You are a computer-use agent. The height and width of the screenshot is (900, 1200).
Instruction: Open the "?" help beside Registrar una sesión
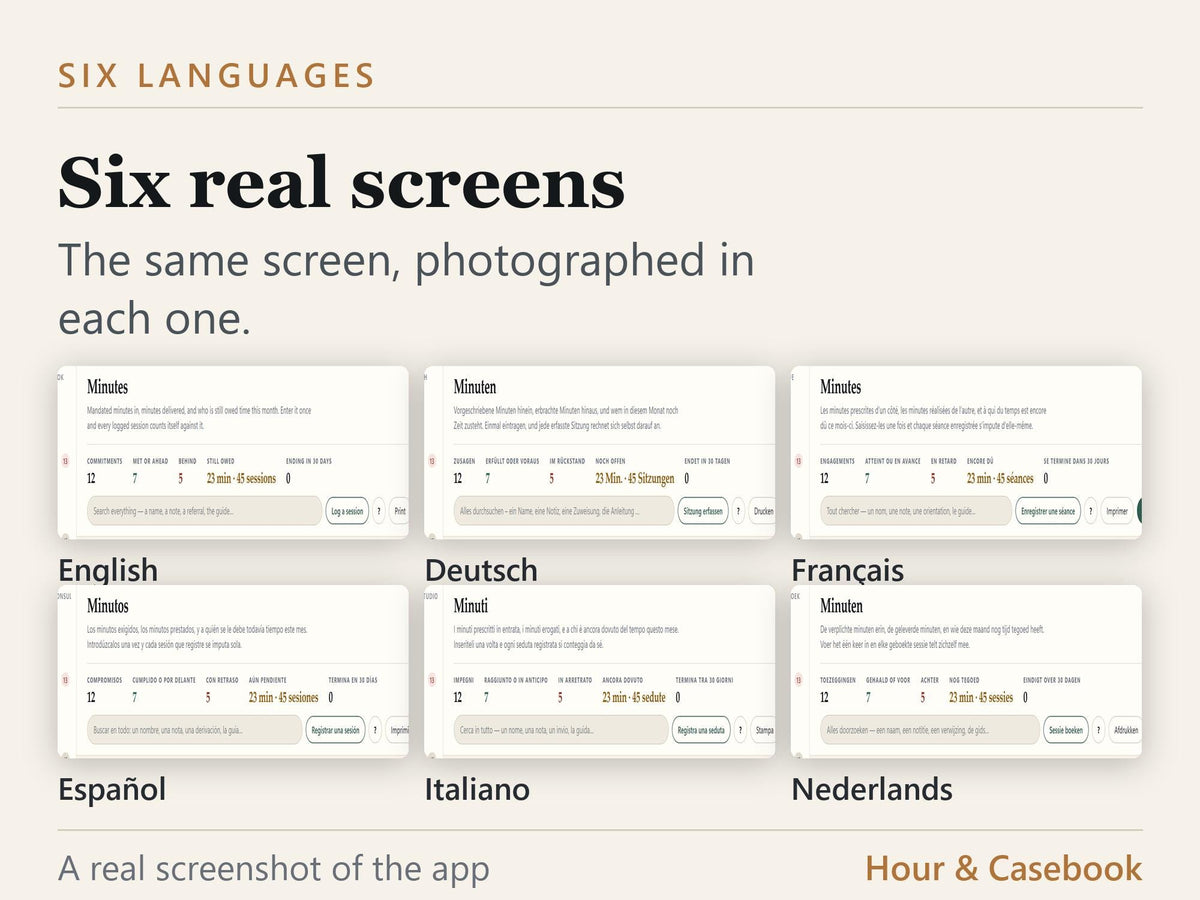[x=375, y=730]
